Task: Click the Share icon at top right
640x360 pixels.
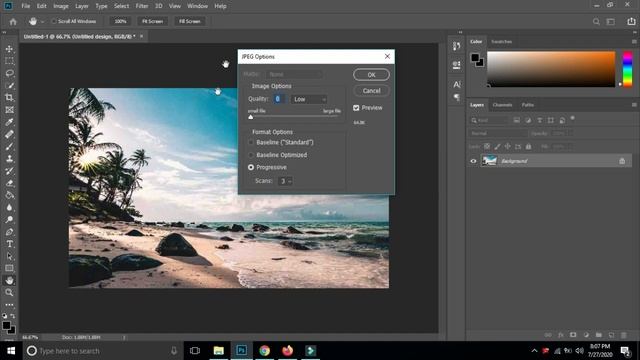Action: (631, 22)
